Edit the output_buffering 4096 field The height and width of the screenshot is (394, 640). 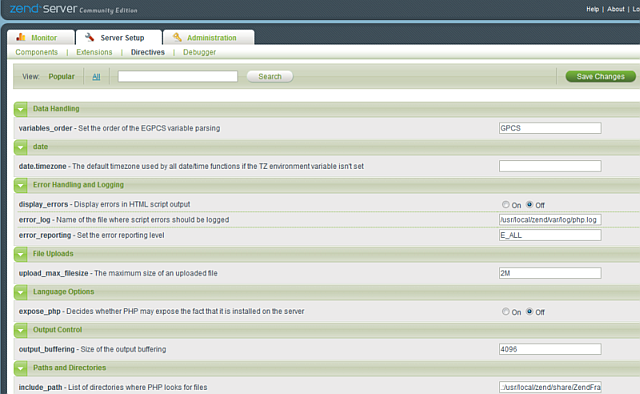pyautogui.click(x=550, y=349)
